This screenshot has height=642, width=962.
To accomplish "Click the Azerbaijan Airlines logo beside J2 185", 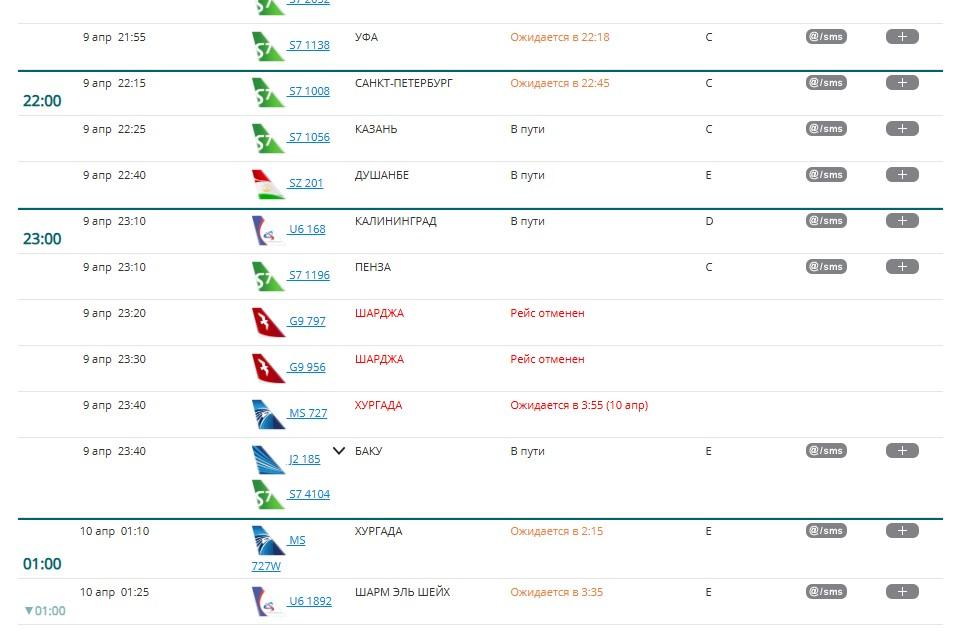I will pyautogui.click(x=267, y=460).
